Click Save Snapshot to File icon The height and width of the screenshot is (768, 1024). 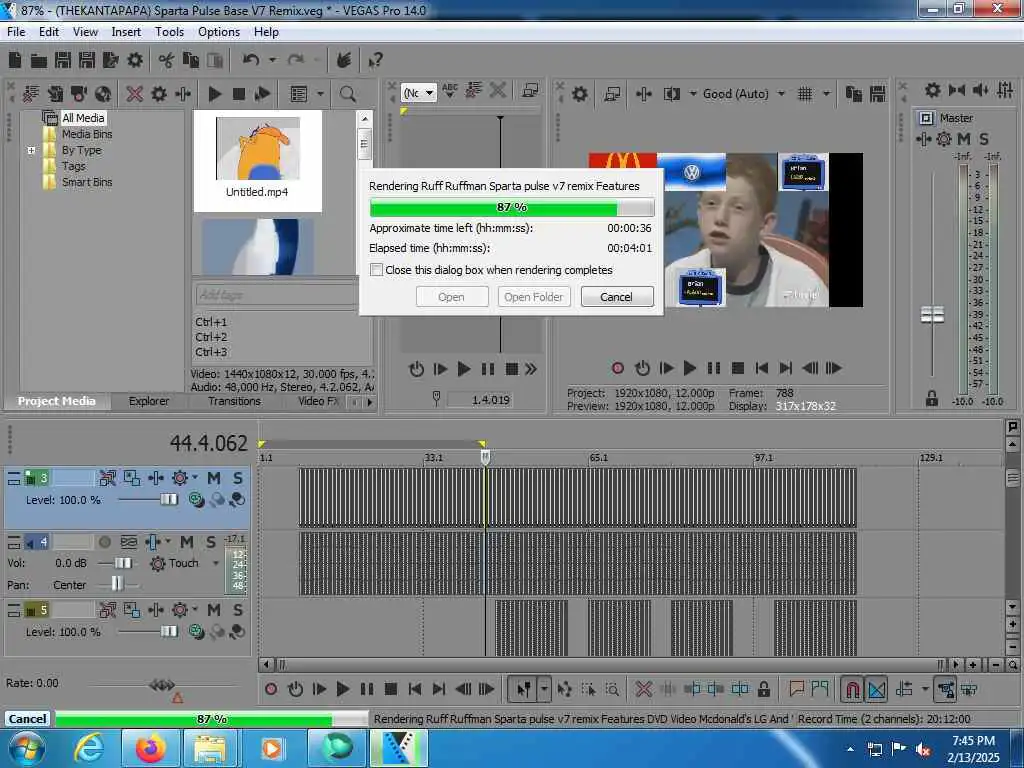tap(878, 93)
